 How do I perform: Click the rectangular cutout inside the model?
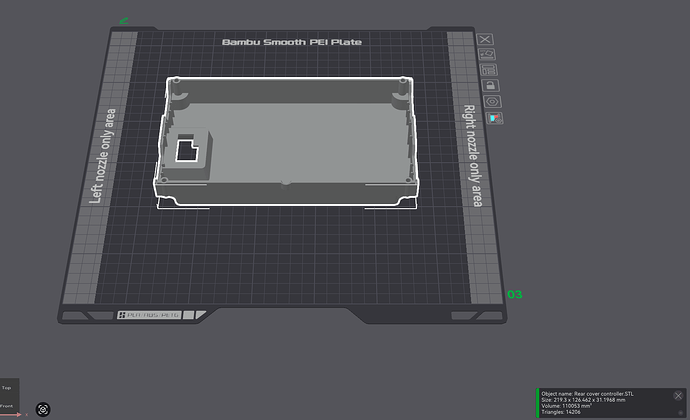coord(187,151)
